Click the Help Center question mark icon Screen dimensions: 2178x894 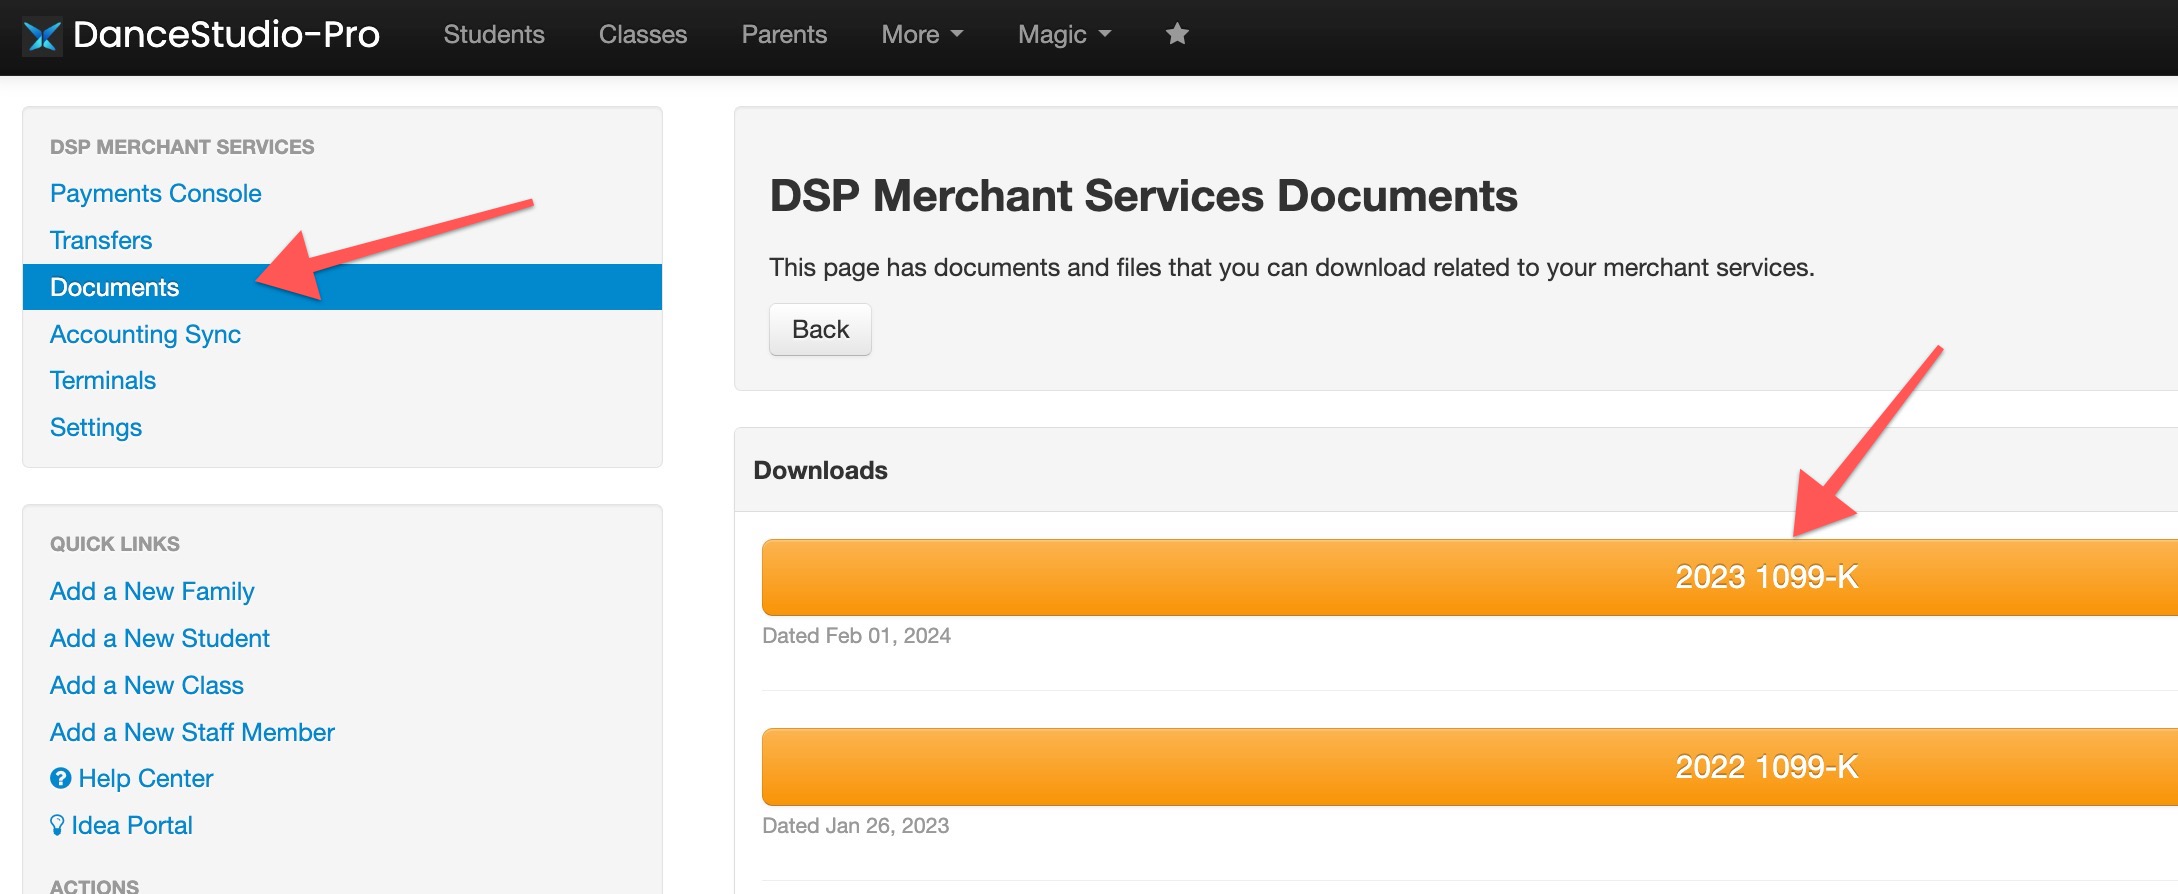(61, 778)
